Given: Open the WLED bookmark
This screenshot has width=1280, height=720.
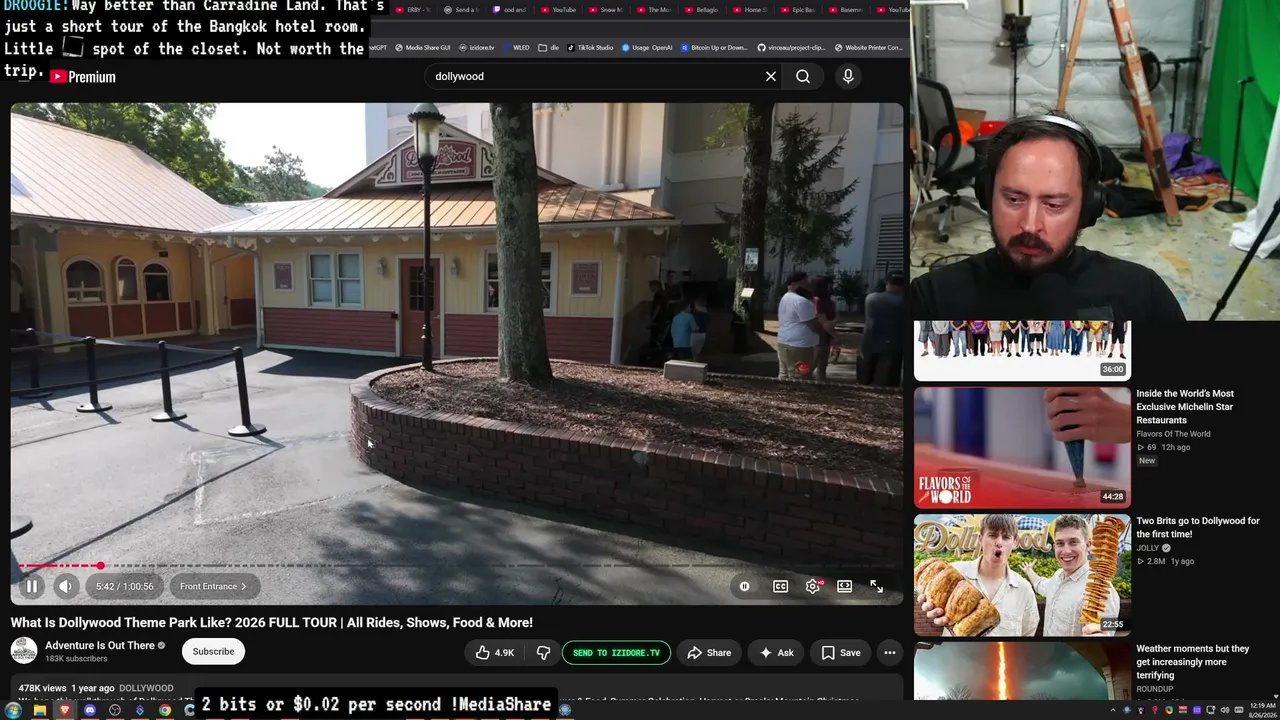Looking at the screenshot, I should point(516,47).
